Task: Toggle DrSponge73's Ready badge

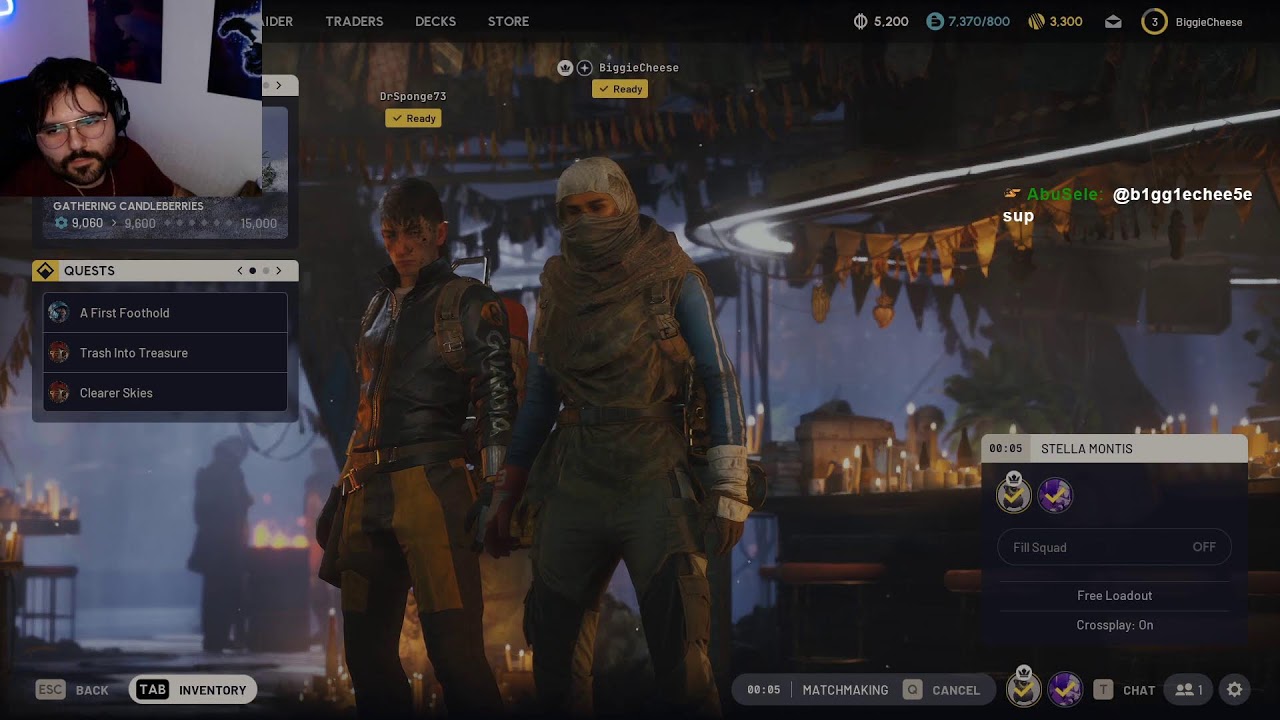Action: coord(413,118)
